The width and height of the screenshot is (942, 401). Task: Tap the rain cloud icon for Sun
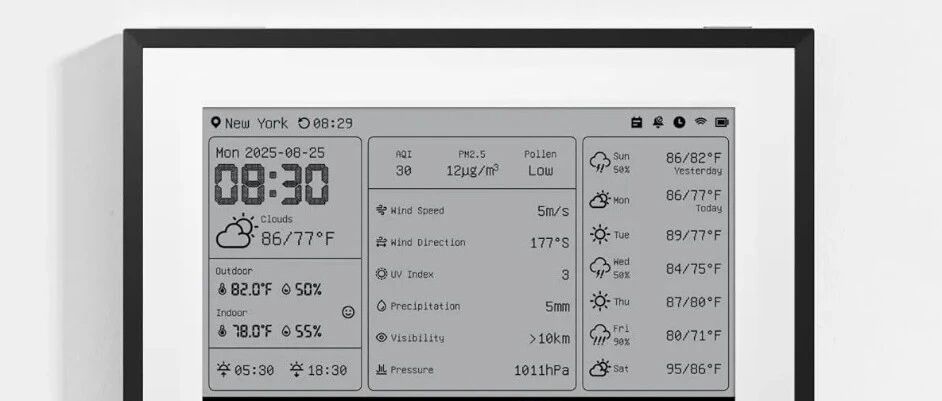[x=600, y=162]
